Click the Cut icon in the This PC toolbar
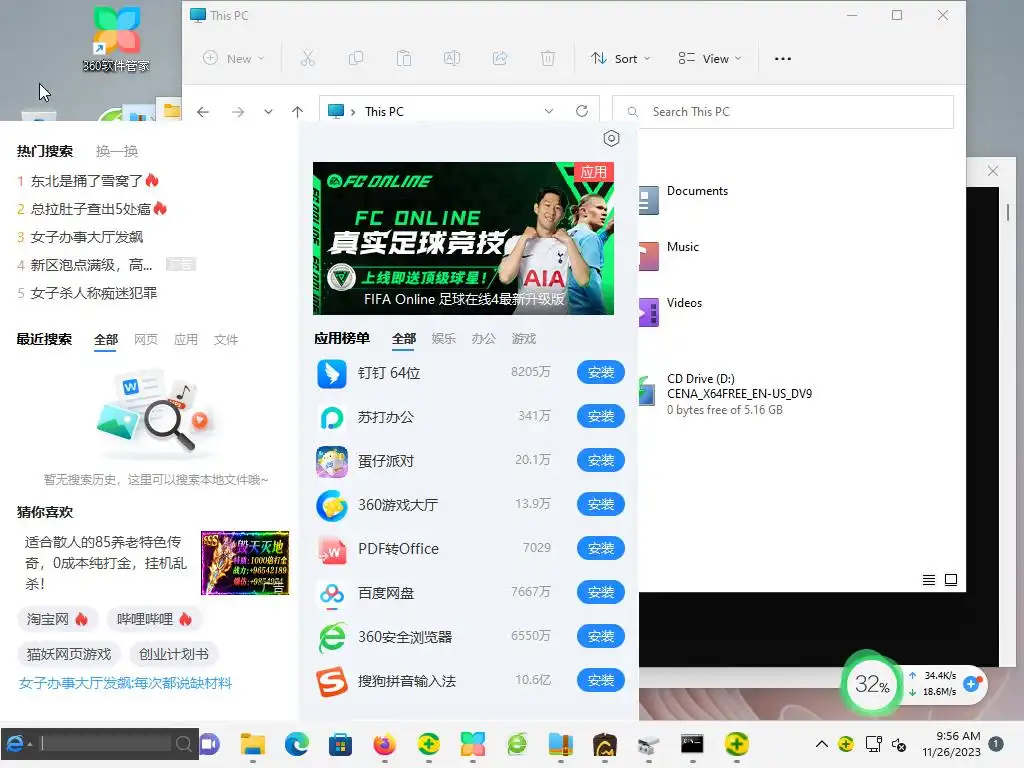The image size is (1024, 768). [x=308, y=59]
